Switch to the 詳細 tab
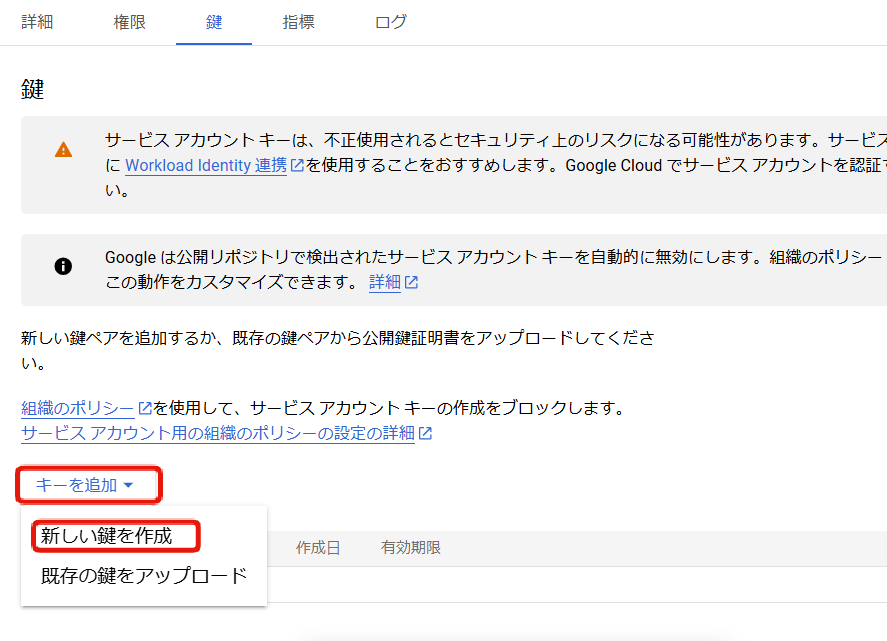This screenshot has height=641, width=887. pyautogui.click(x=37, y=22)
